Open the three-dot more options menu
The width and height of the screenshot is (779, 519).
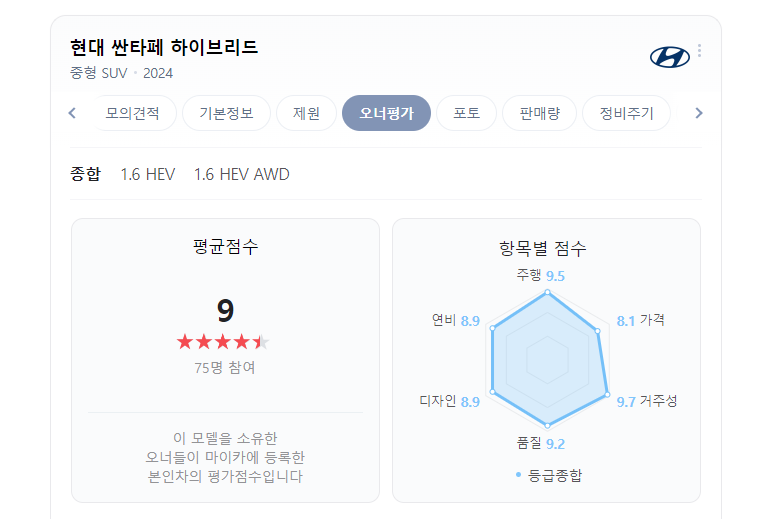click(699, 51)
